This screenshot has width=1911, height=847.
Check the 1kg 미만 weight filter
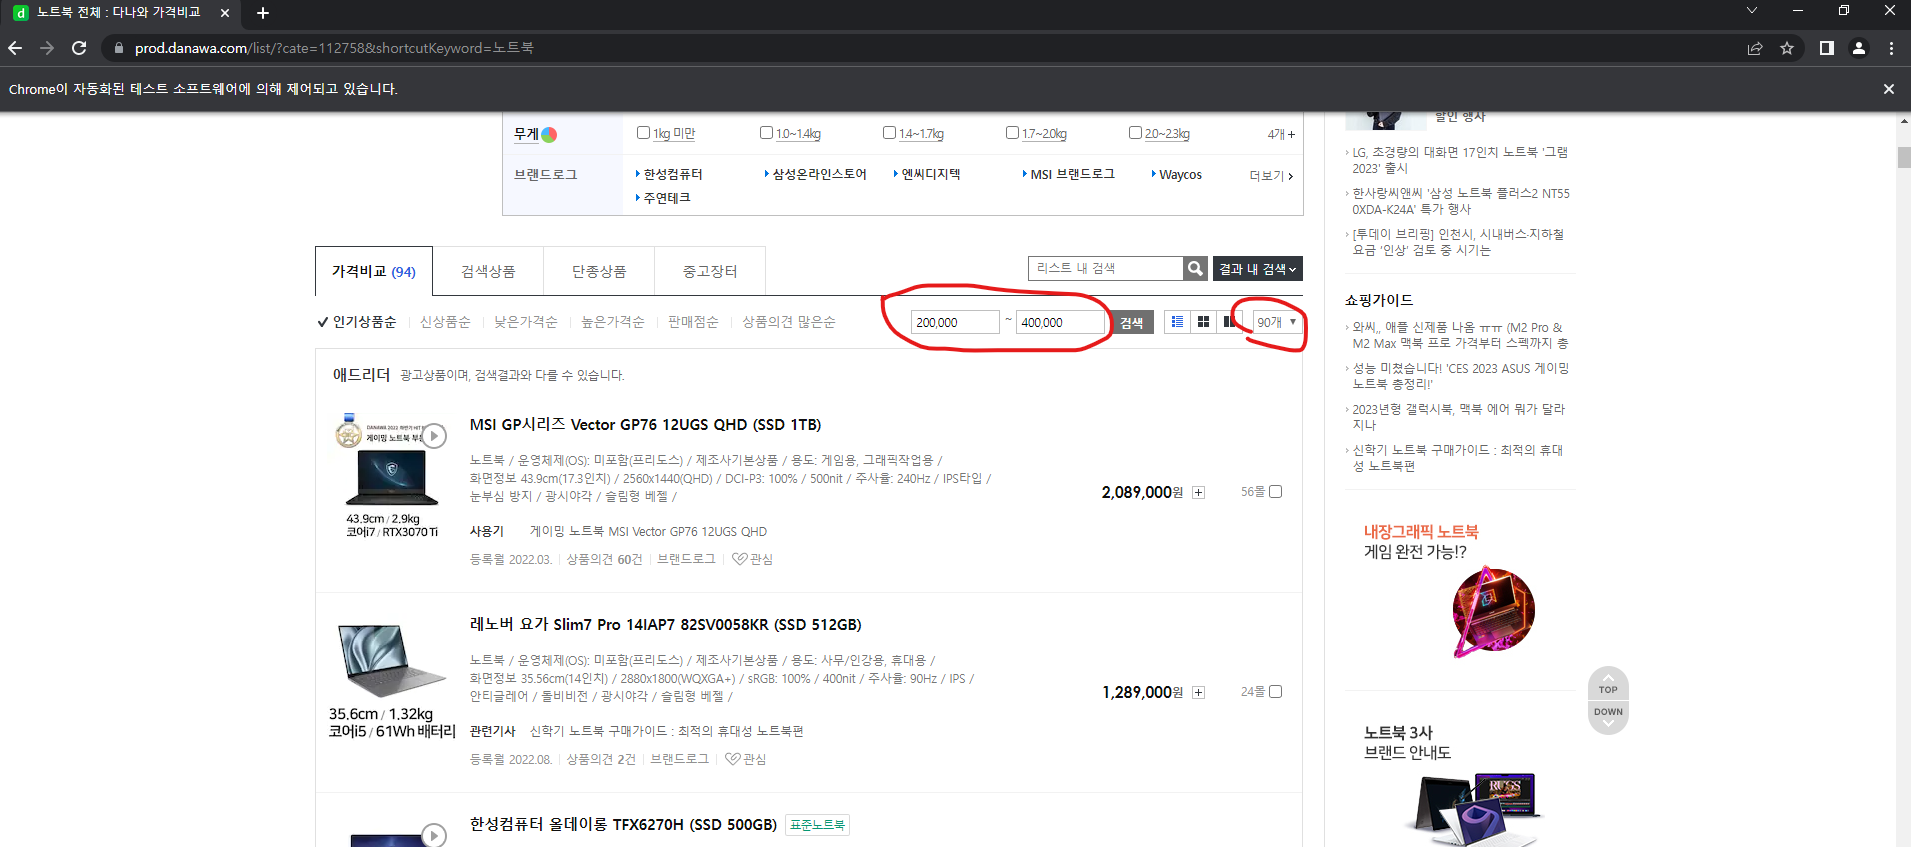coord(643,133)
